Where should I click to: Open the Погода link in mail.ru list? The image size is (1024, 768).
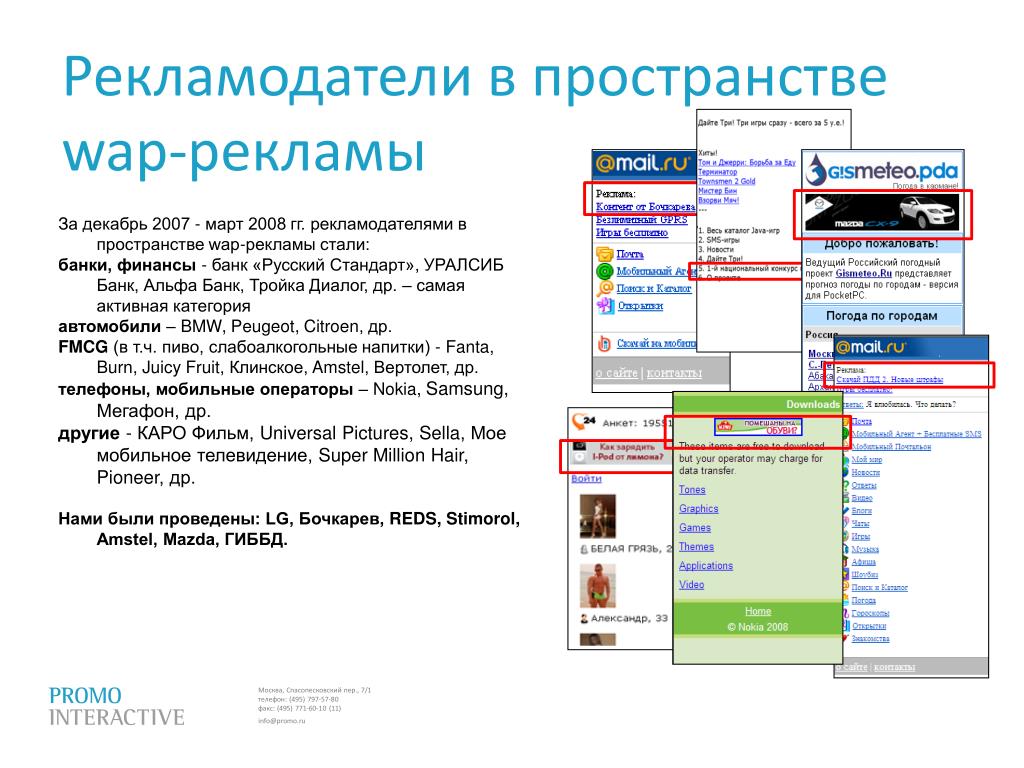coord(863,600)
